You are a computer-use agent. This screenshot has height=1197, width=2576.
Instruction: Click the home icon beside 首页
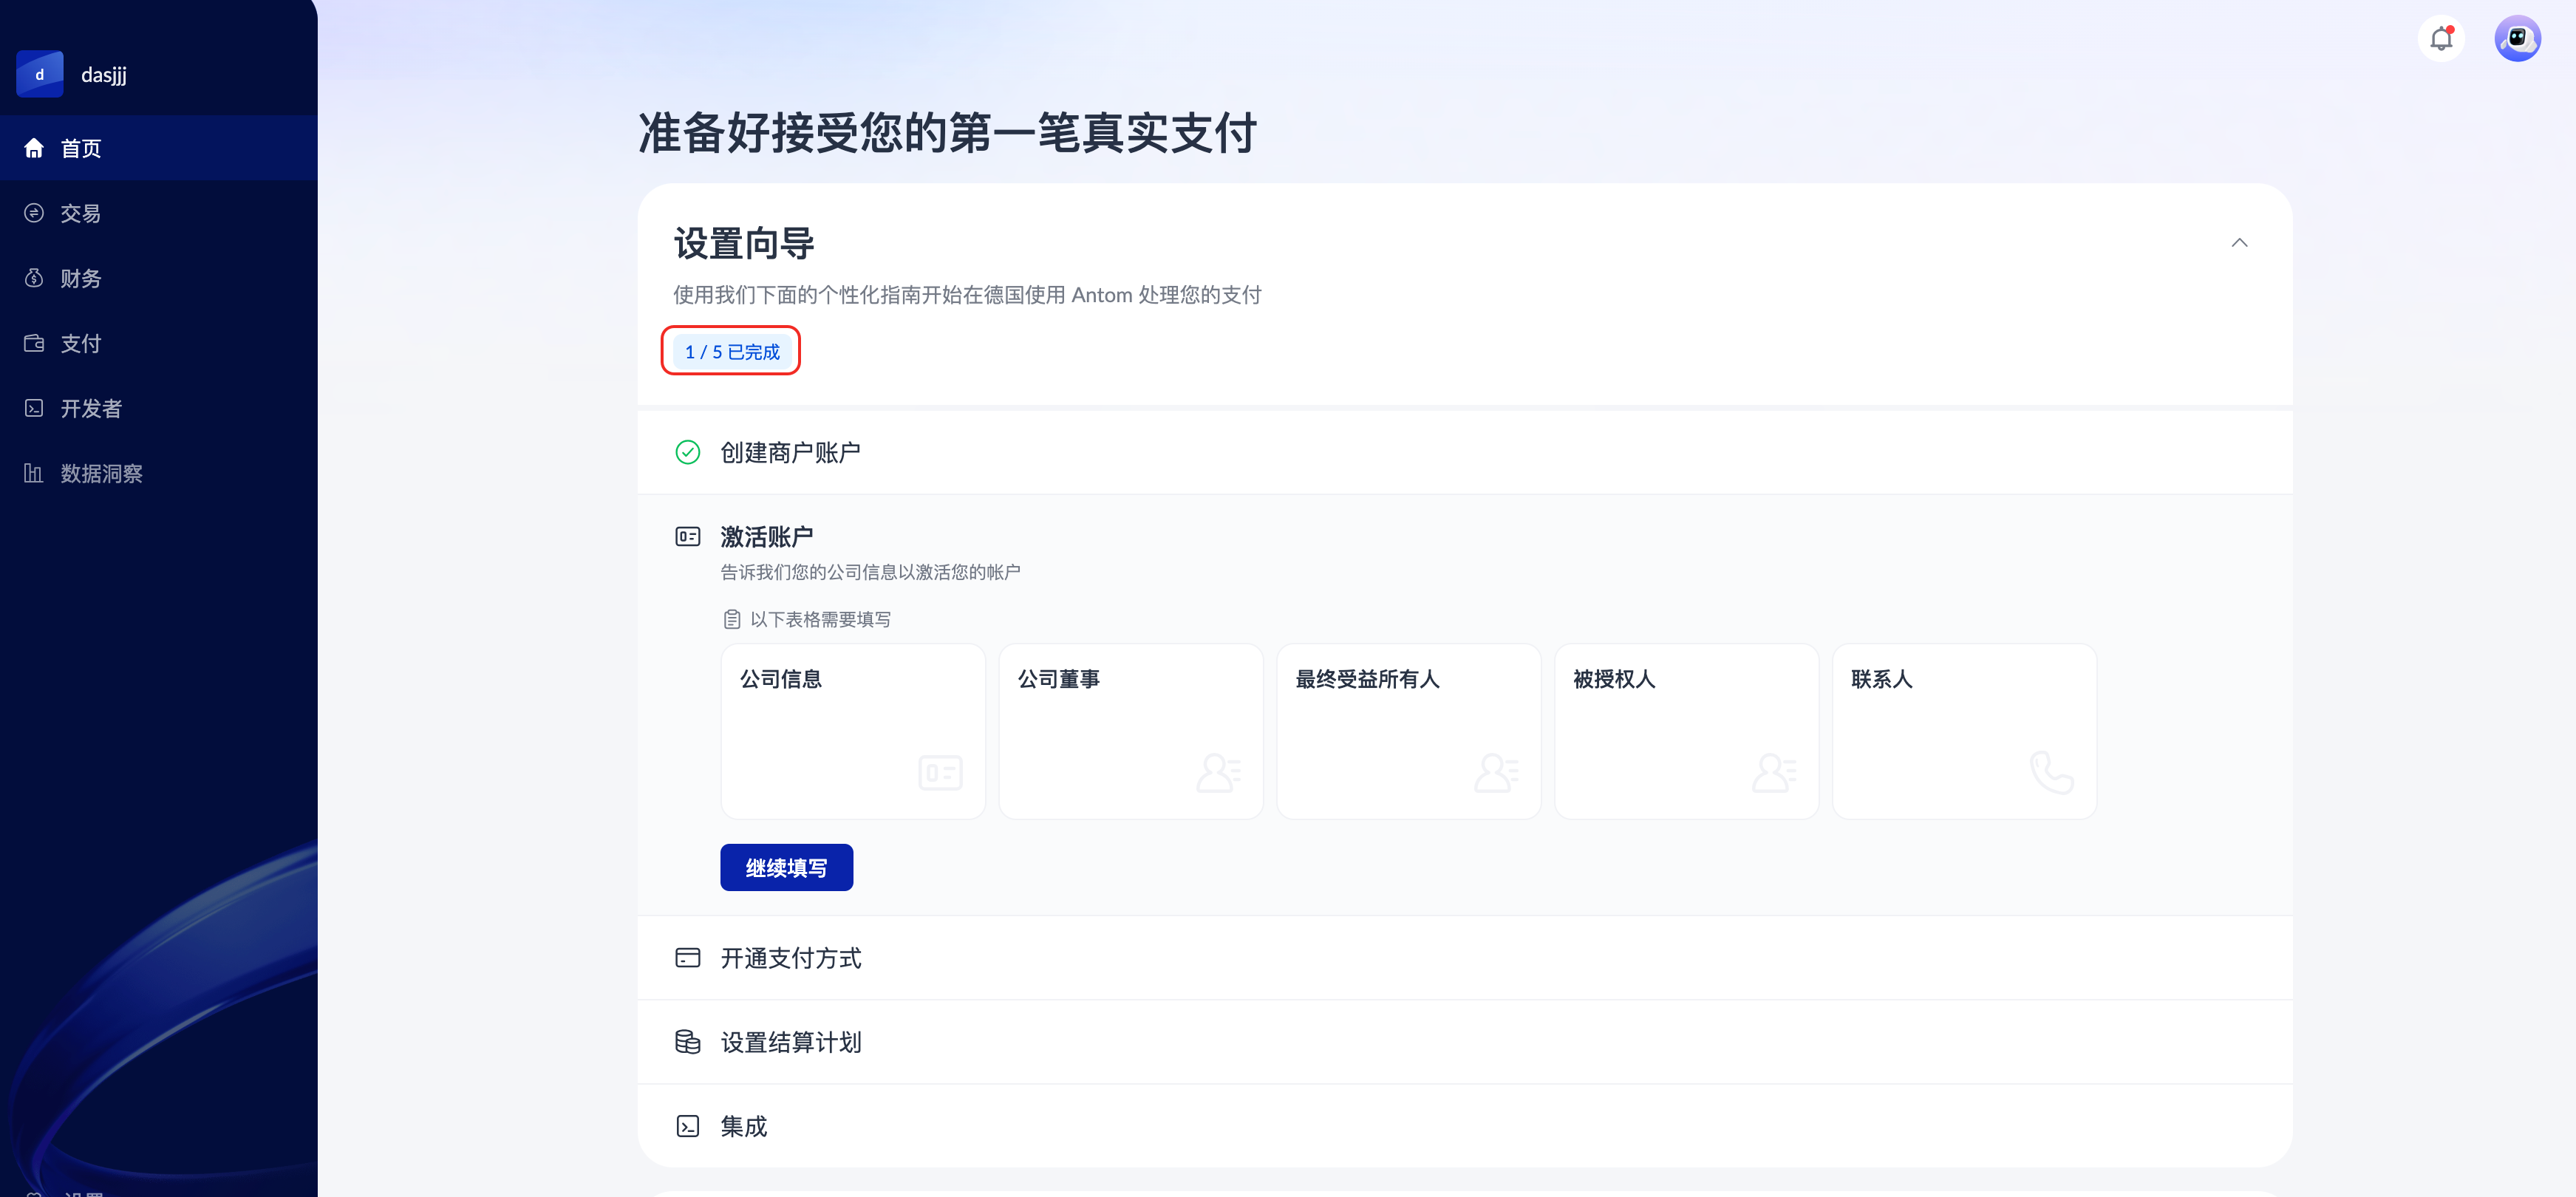(x=34, y=148)
